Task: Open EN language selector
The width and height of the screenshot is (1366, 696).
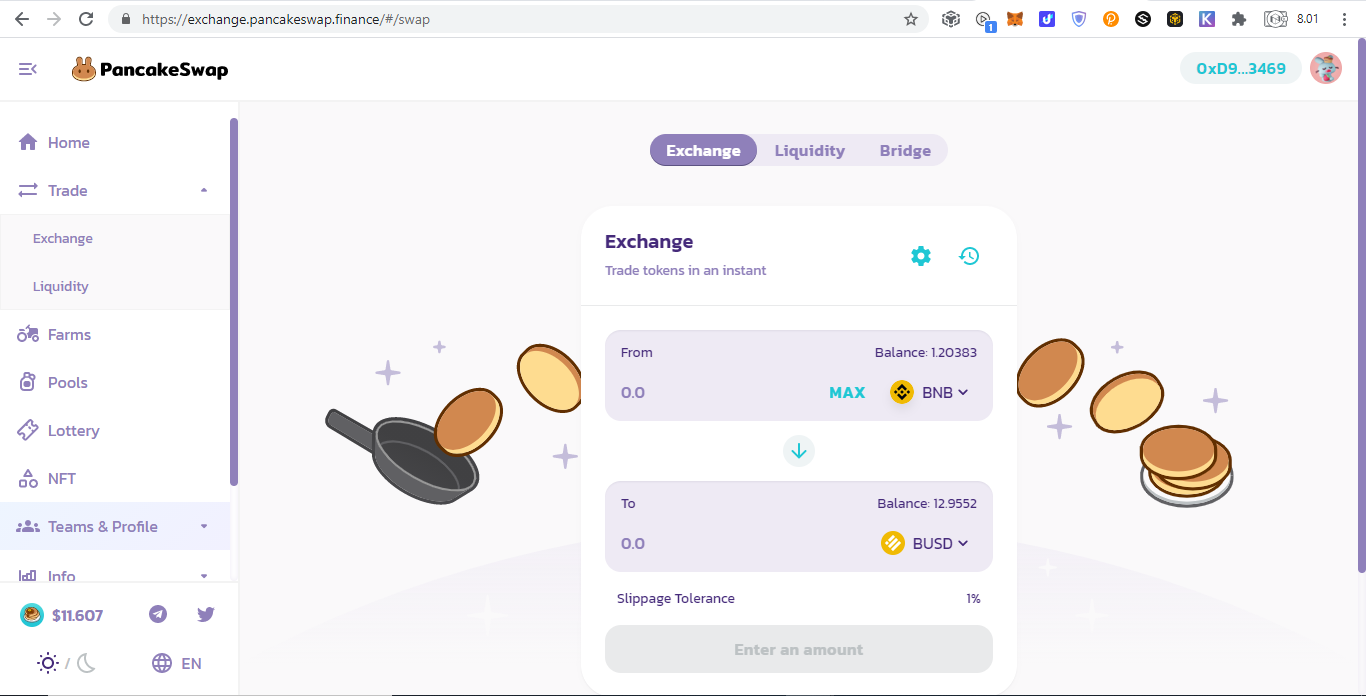Action: pyautogui.click(x=177, y=663)
